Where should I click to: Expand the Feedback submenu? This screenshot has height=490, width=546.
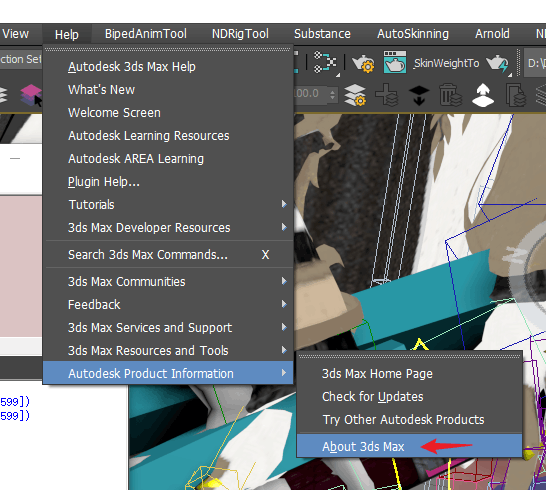pyautogui.click(x=168, y=304)
